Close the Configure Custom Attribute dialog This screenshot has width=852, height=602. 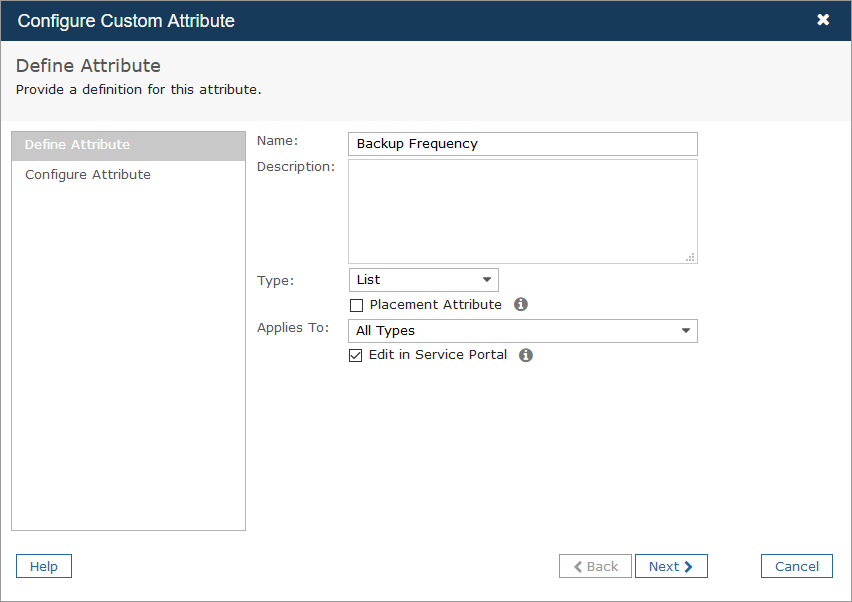[x=823, y=20]
